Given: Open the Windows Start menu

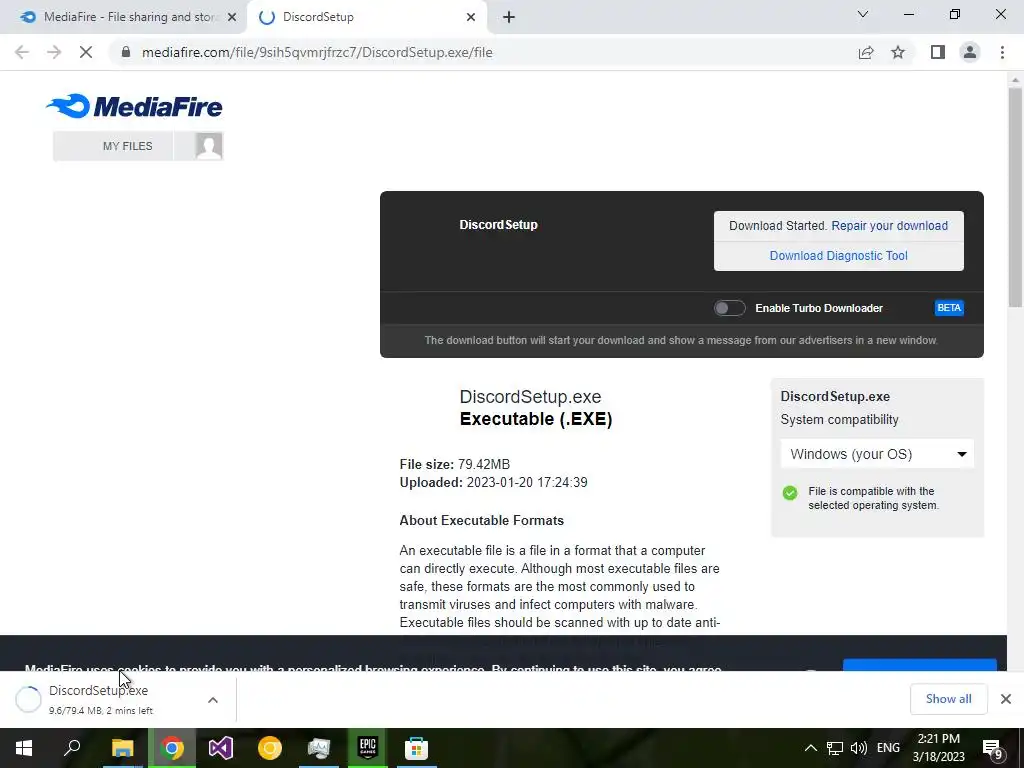Looking at the screenshot, I should [24, 748].
